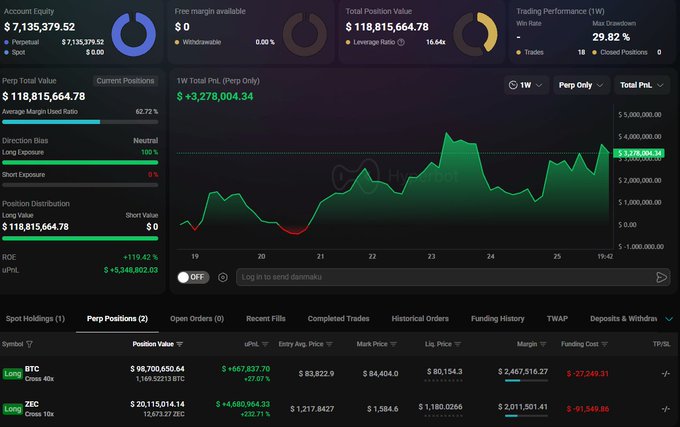Viewport: 680px width, 427px height.
Task: Open the Total PnL dropdown
Action: click(641, 85)
